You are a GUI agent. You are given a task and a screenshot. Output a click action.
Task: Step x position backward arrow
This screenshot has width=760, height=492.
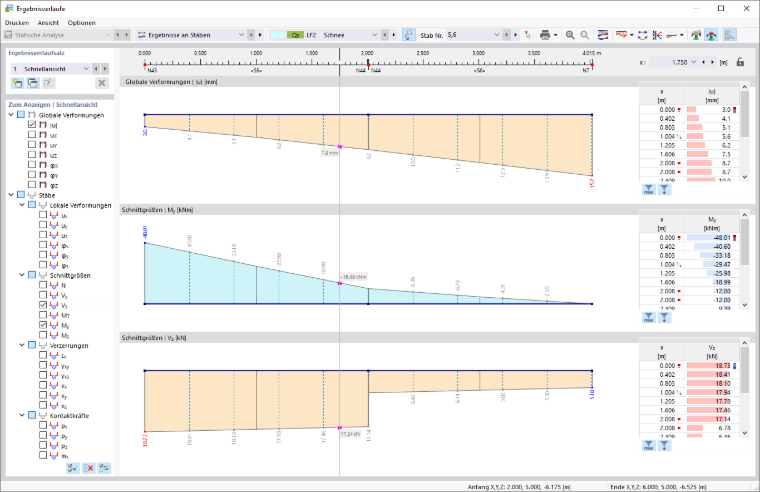click(704, 62)
